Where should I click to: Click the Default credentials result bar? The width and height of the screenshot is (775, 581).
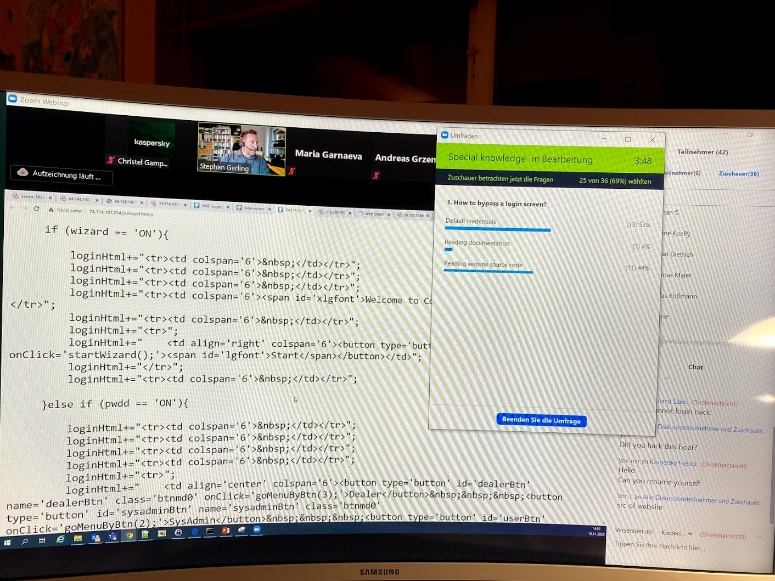(497, 229)
